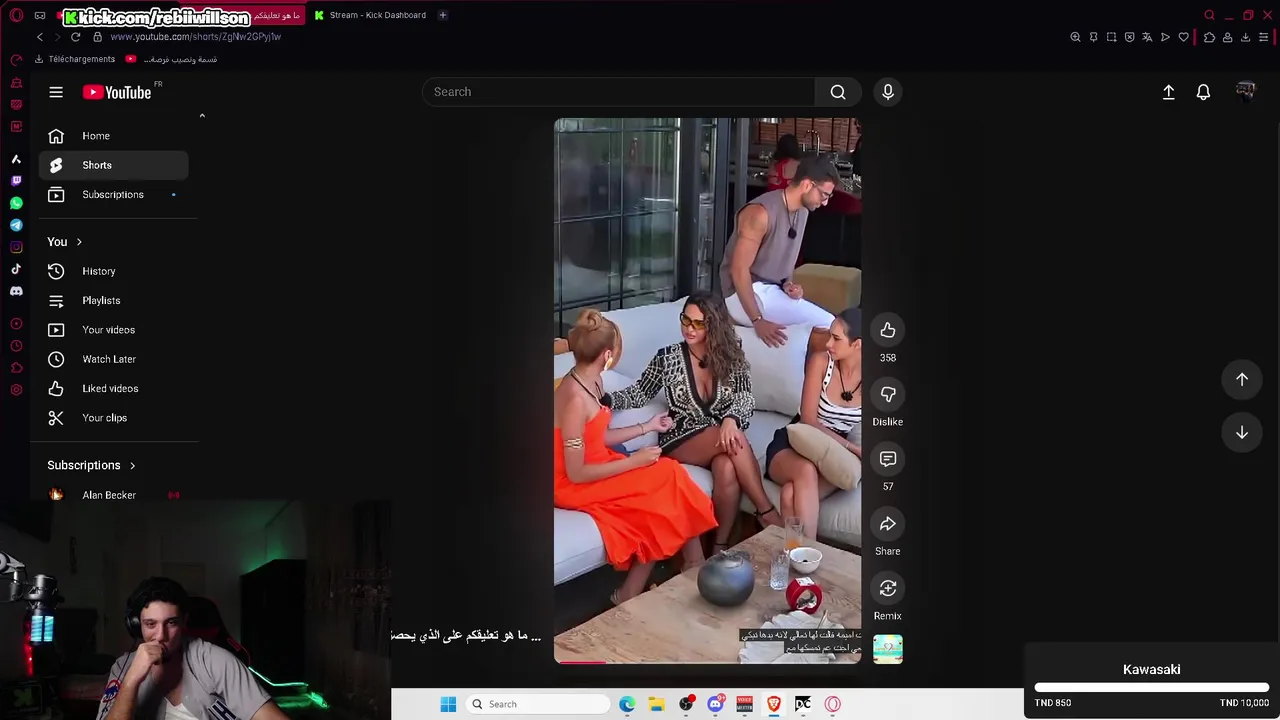Screen dimensions: 1280x720
Task: Open the Opera logo menu
Action: click(x=16, y=15)
